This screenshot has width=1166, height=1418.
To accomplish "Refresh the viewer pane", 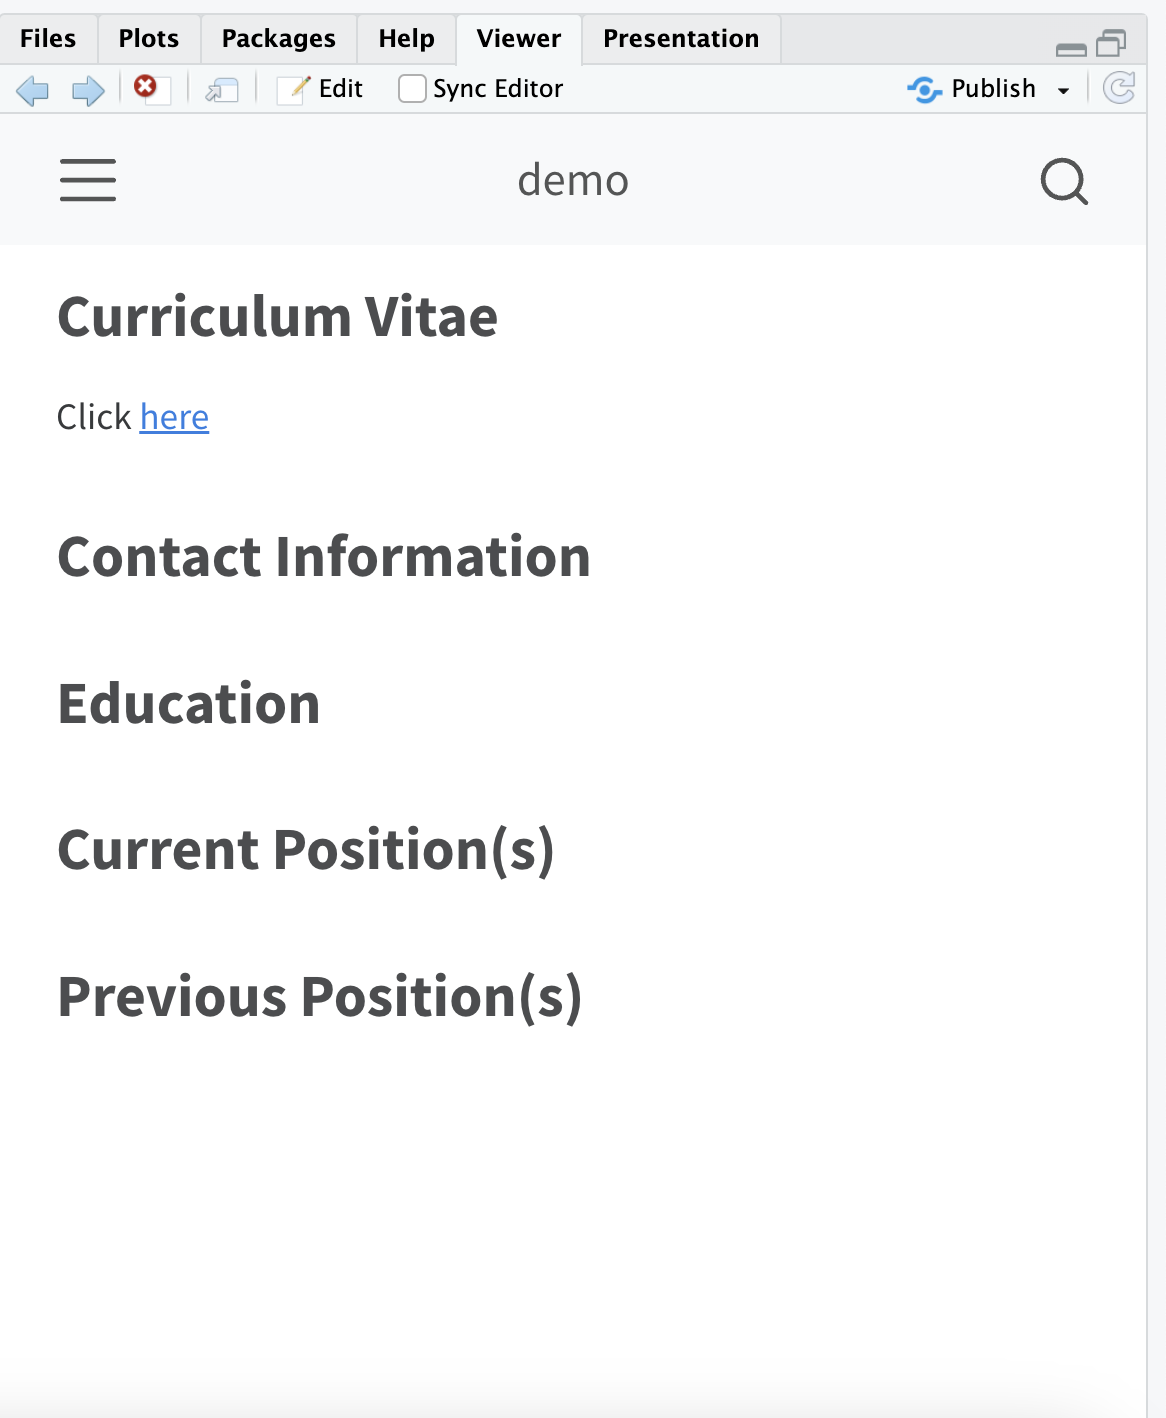I will coord(1119,88).
